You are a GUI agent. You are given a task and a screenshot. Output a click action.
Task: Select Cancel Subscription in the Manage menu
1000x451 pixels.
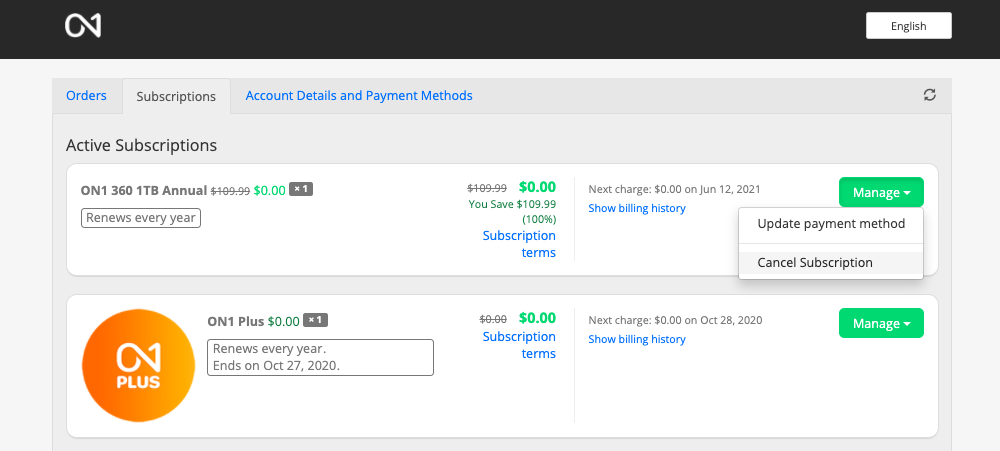coord(815,263)
